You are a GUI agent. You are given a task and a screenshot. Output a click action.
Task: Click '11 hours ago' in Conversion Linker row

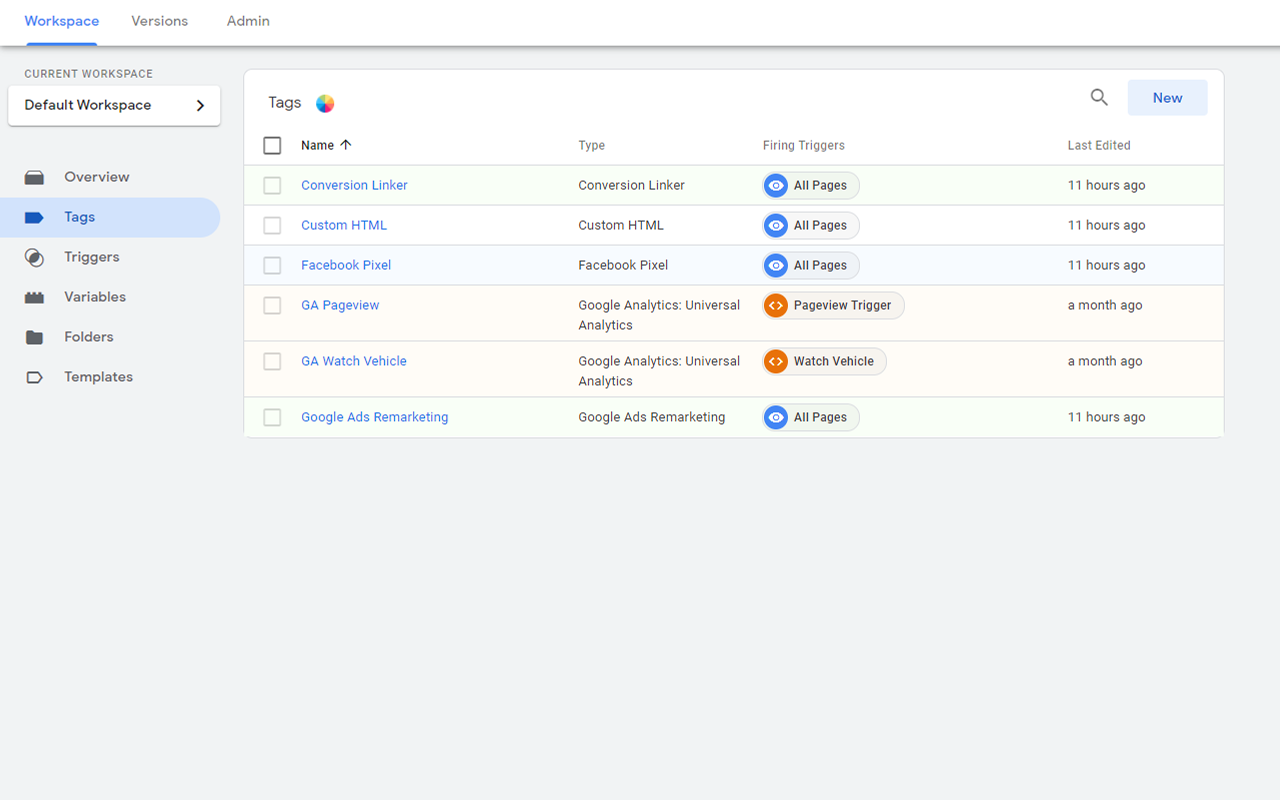1107,185
